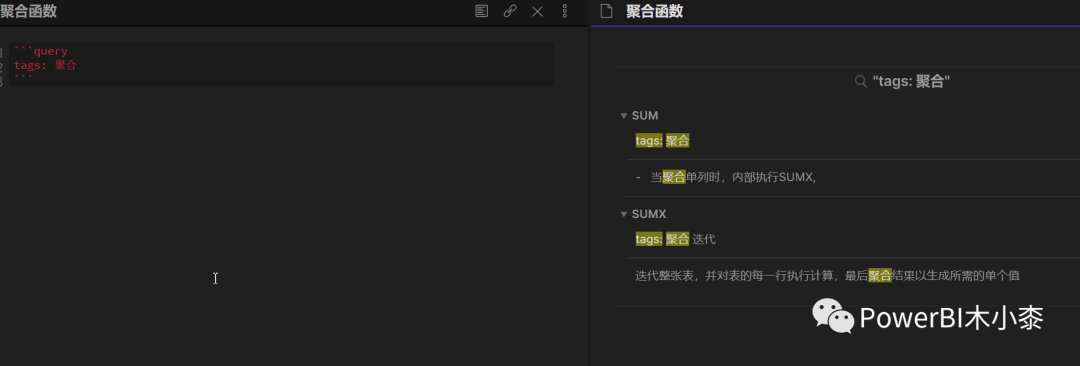Collapse the SUM result group
Viewport: 1080px width, 366px height.
pos(623,116)
